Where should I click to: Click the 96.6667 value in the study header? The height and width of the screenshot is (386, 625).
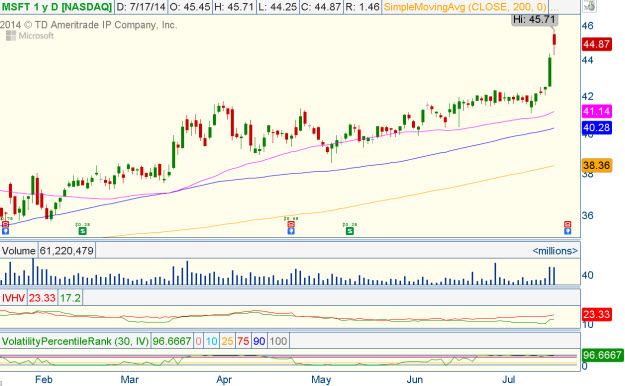point(172,341)
